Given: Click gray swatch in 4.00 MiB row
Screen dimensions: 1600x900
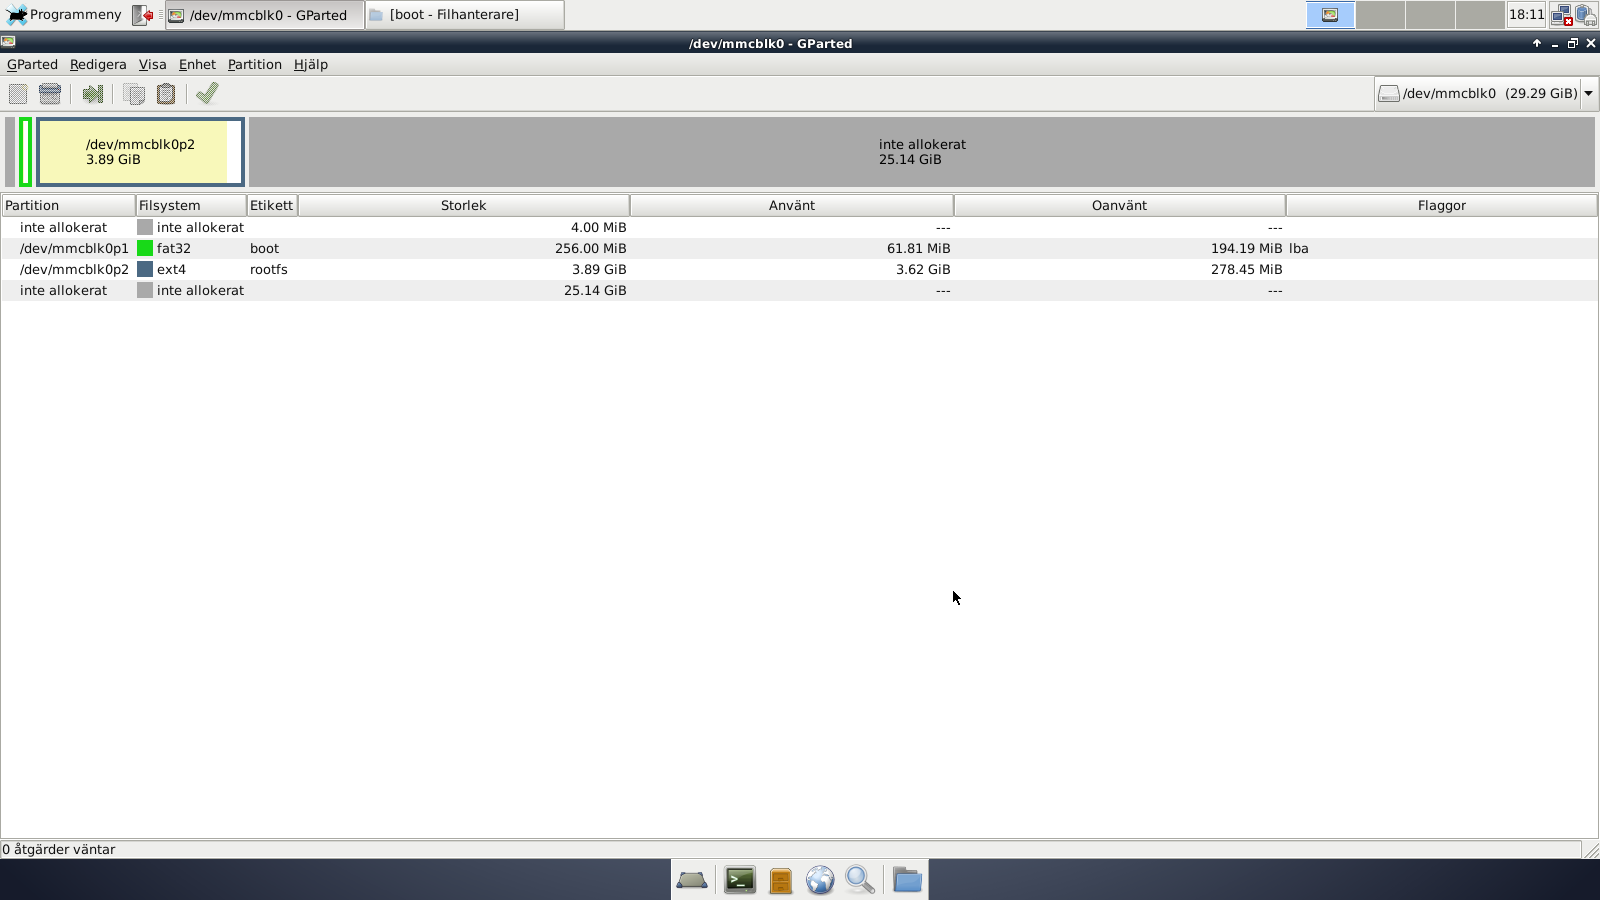Looking at the screenshot, I should click(x=145, y=227).
